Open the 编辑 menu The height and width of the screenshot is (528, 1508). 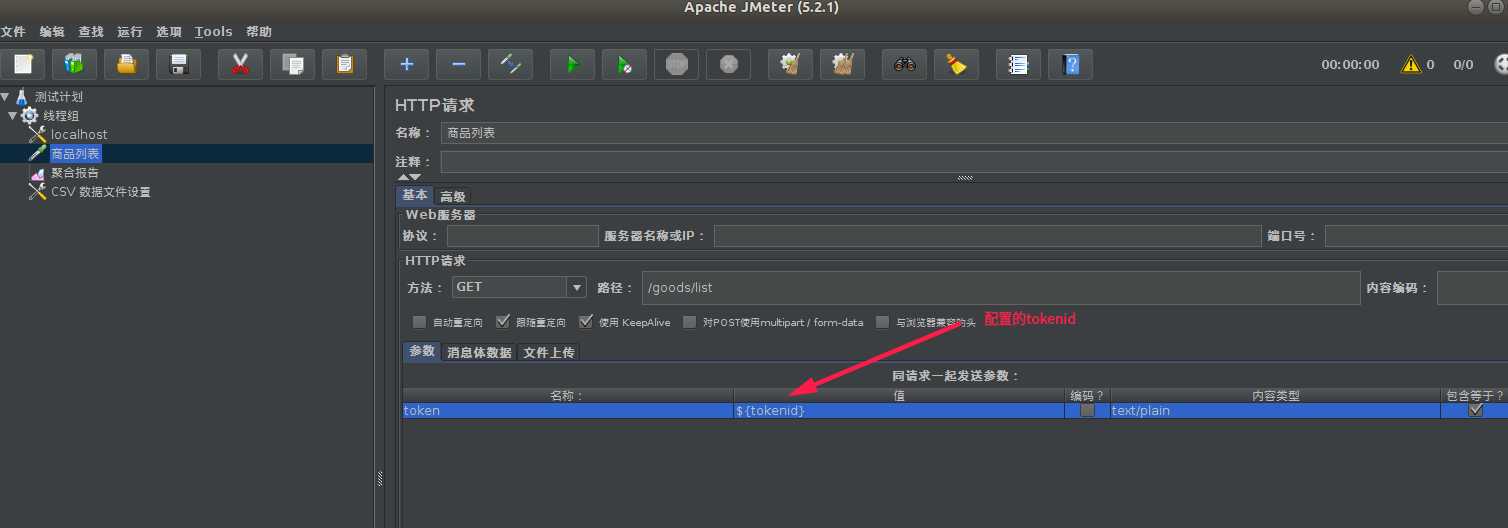coord(52,32)
